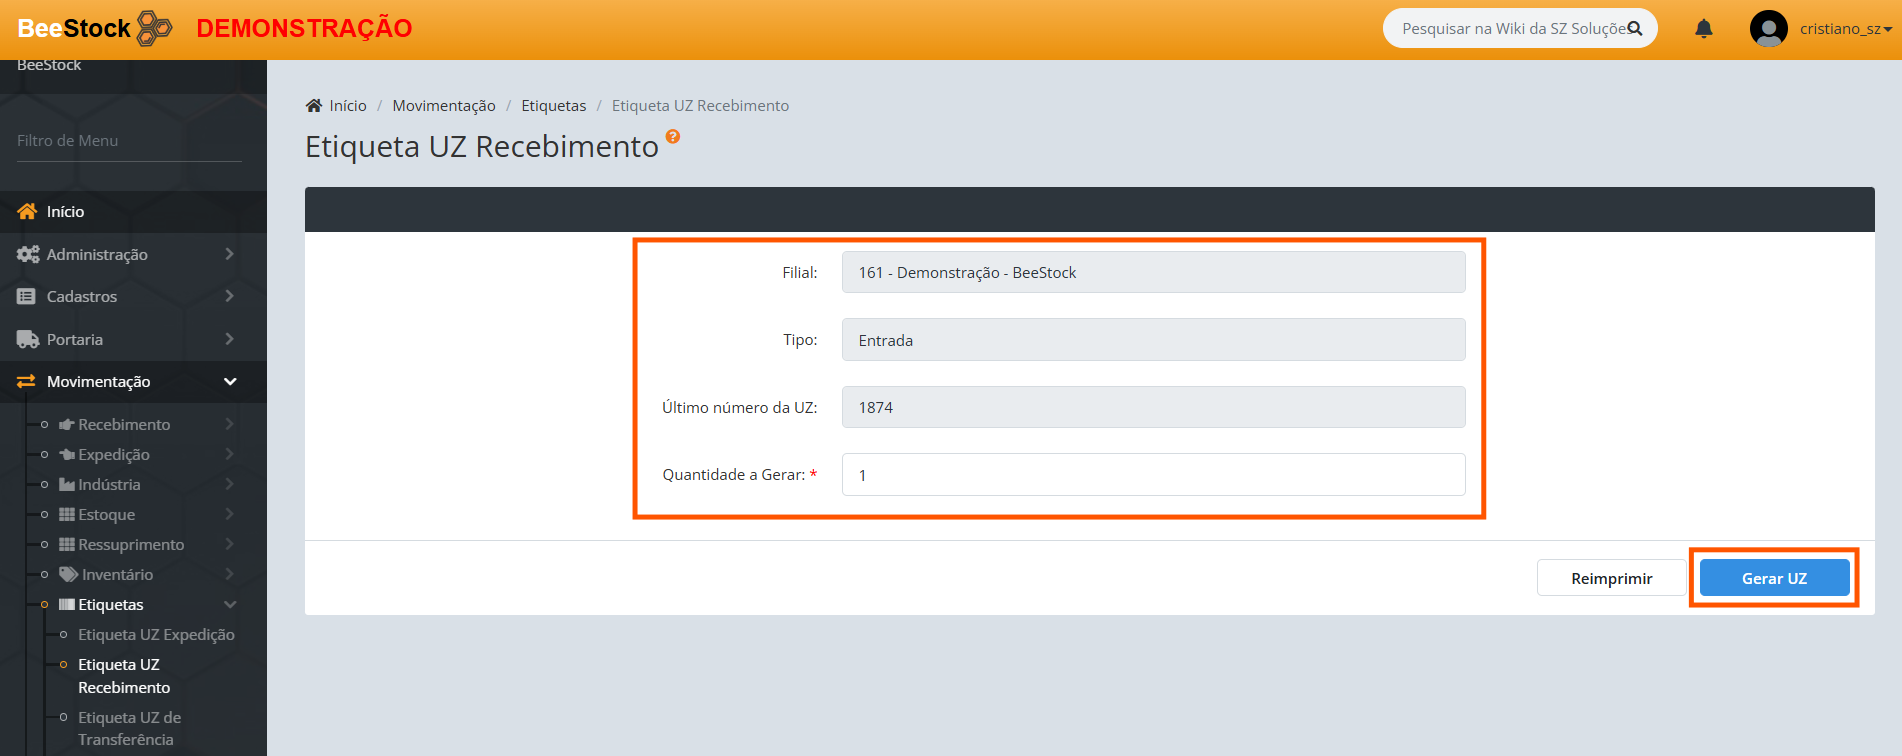Viewport: 1902px width, 756px height.
Task: Collapse the Etiquetas submenu
Action: point(230,605)
